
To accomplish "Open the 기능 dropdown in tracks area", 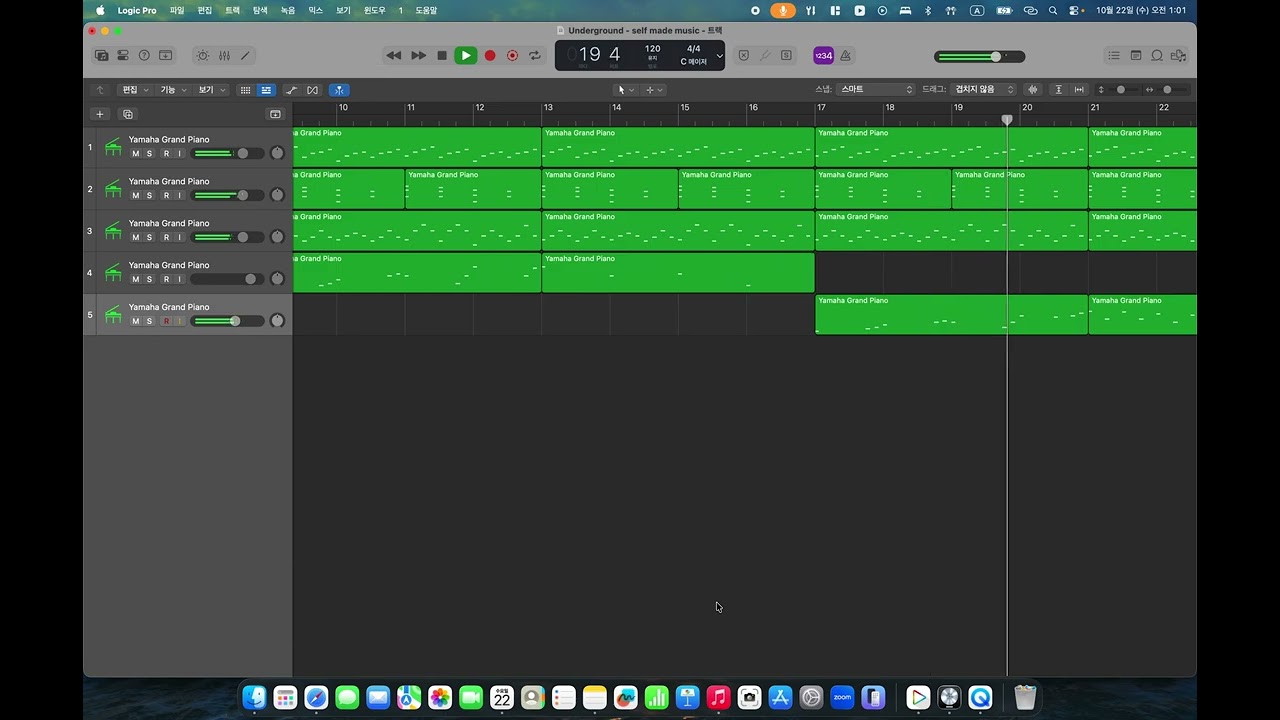I will pos(173,90).
